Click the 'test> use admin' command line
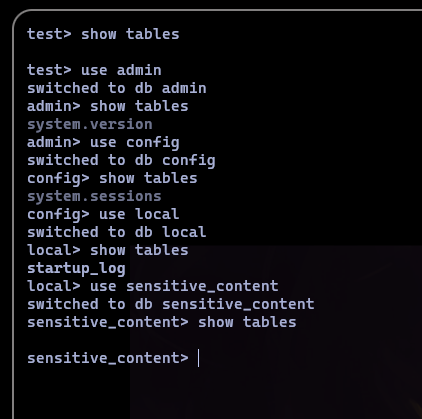 point(94,70)
